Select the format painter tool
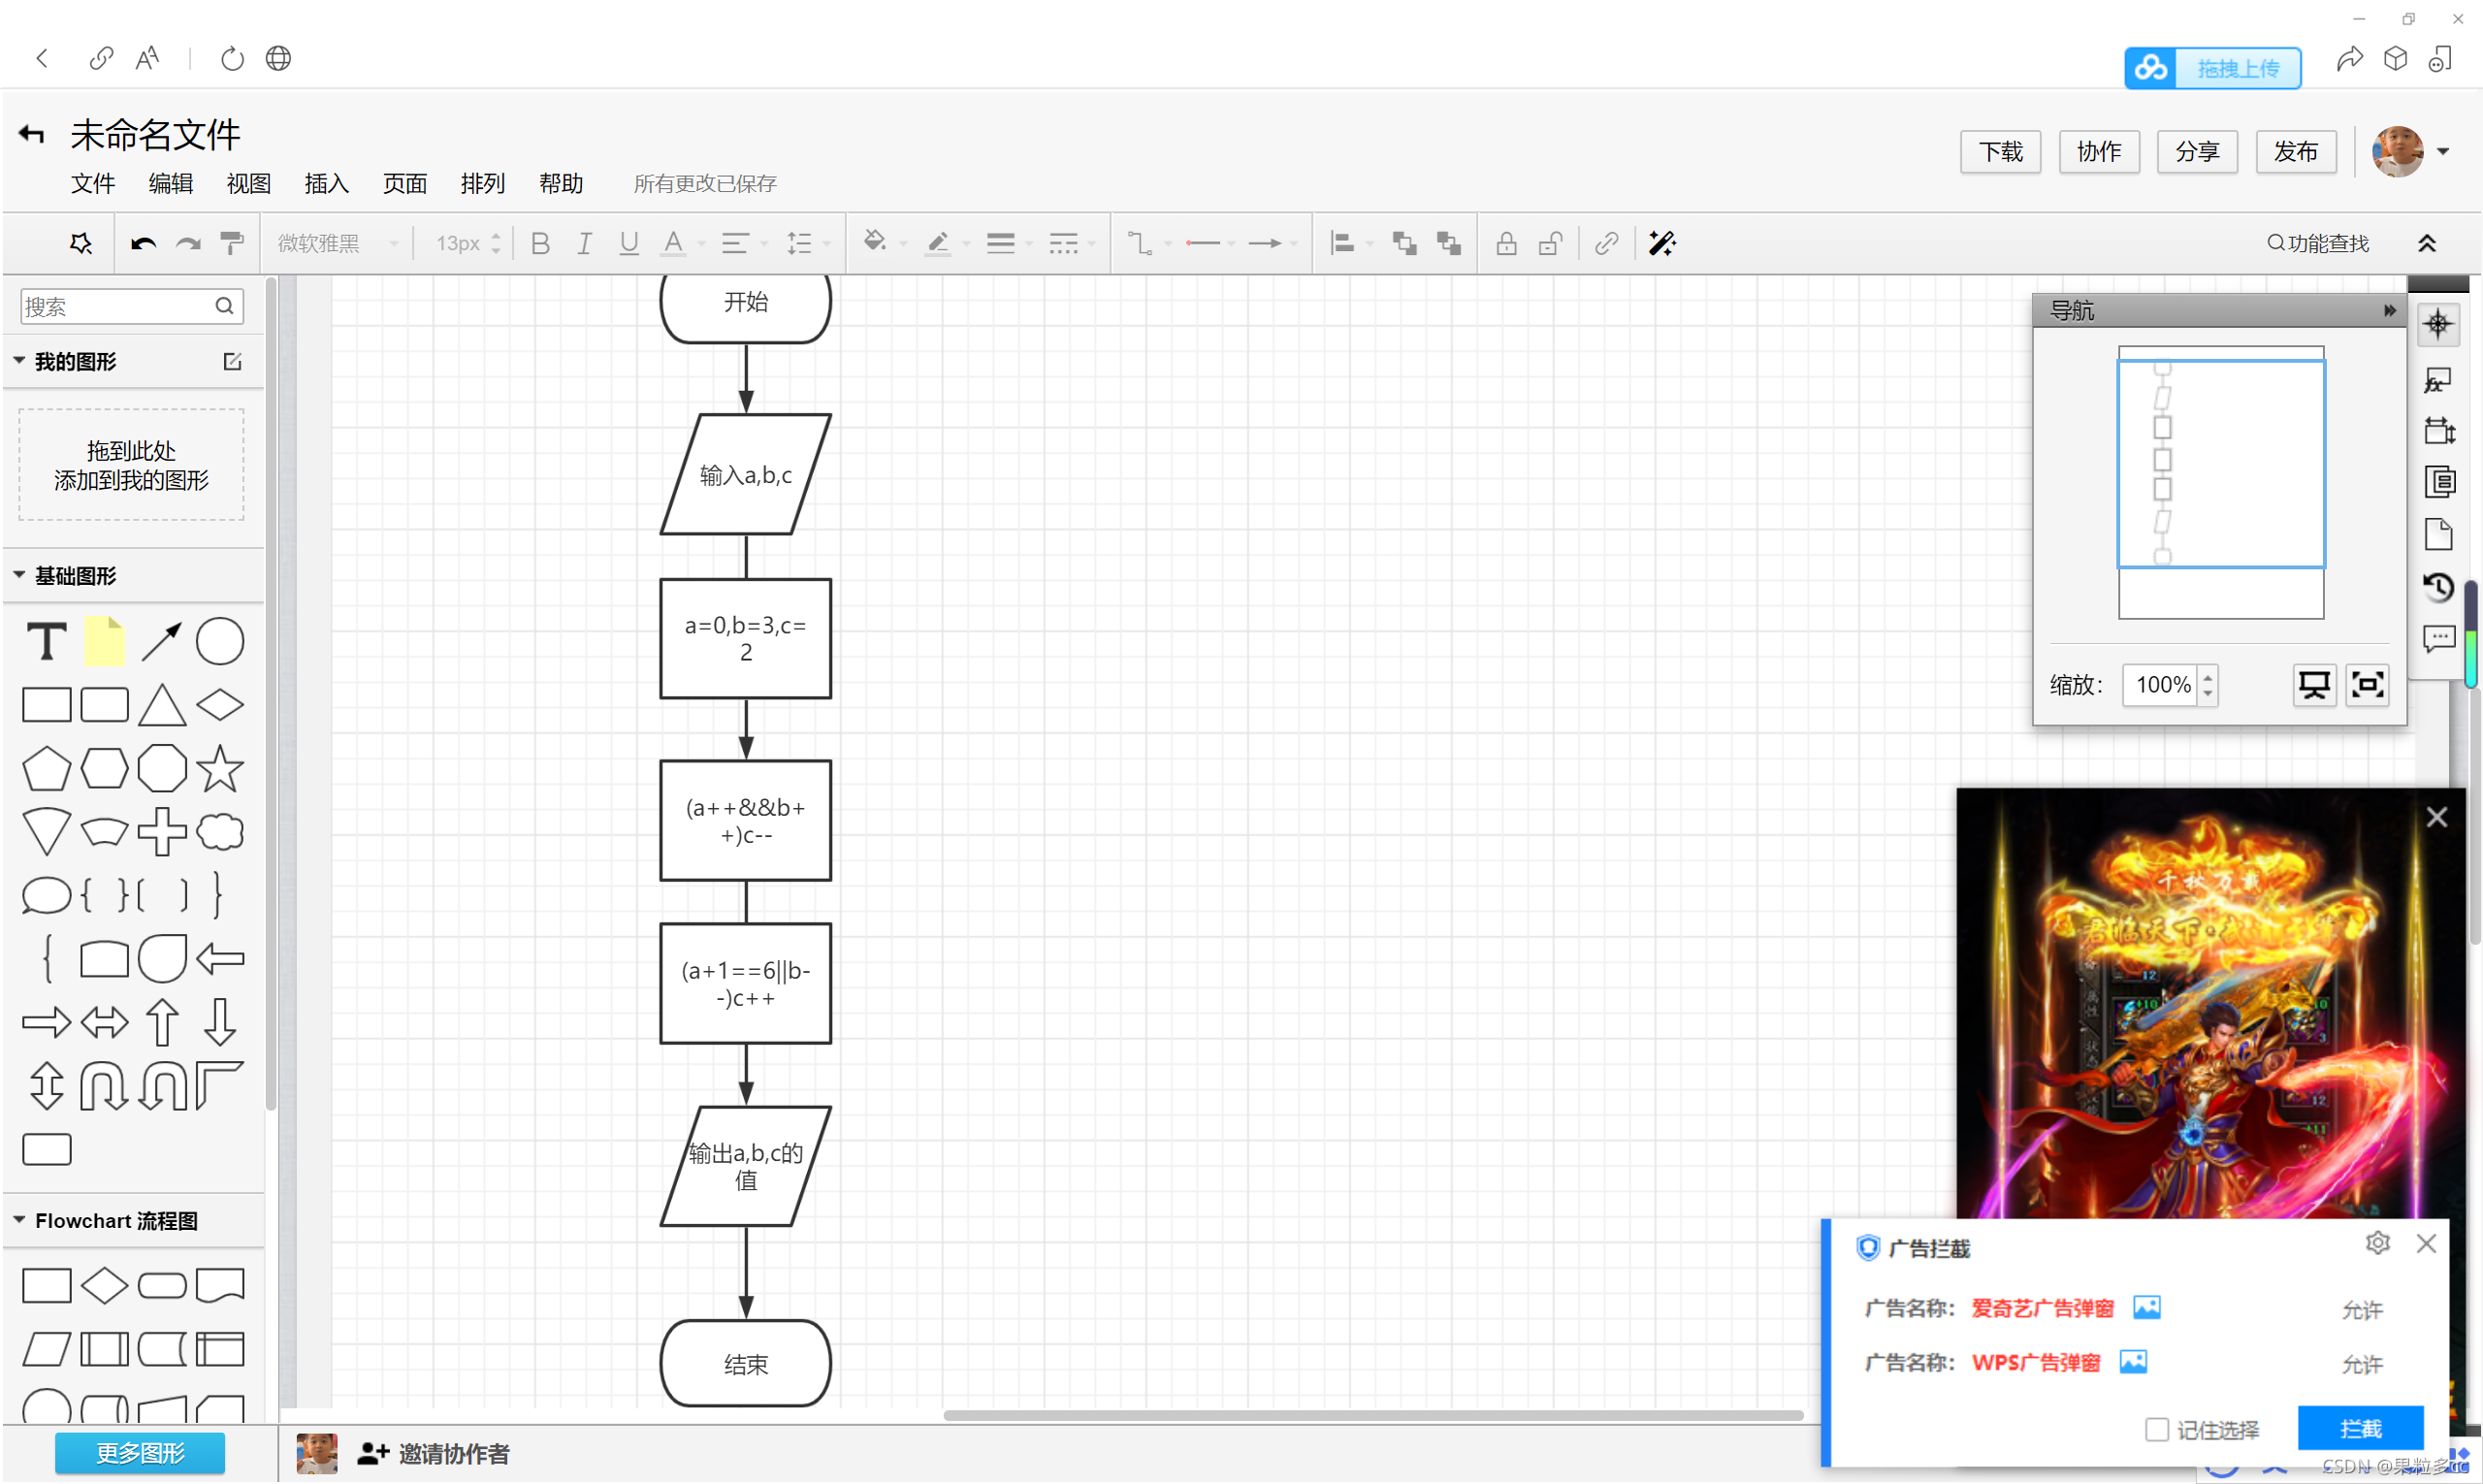The height and width of the screenshot is (1484, 2483). click(x=232, y=243)
